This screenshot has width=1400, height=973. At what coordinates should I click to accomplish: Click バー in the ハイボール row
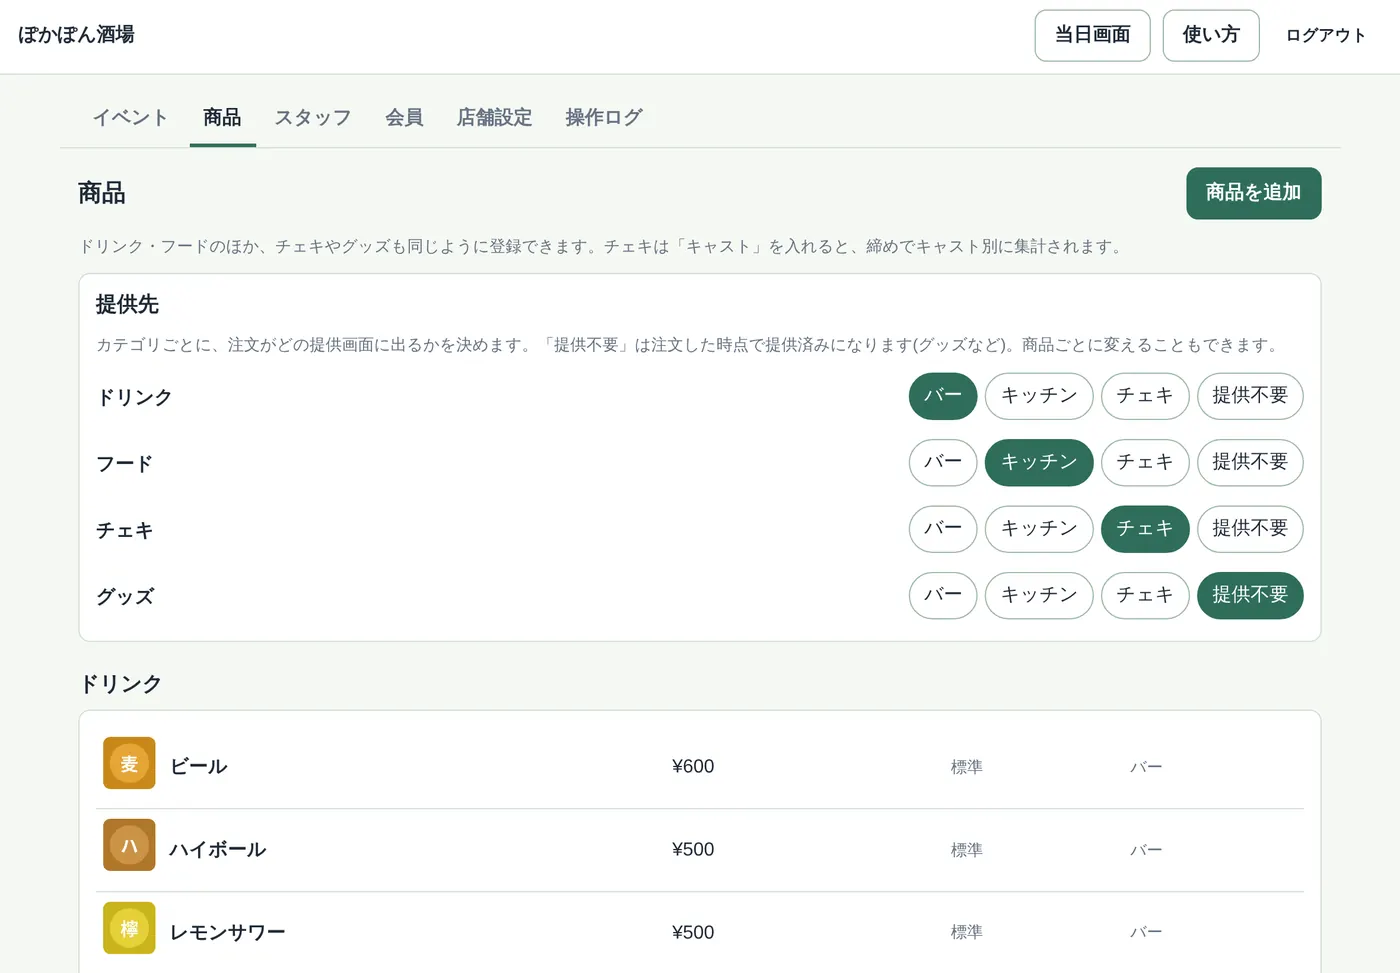(1146, 850)
